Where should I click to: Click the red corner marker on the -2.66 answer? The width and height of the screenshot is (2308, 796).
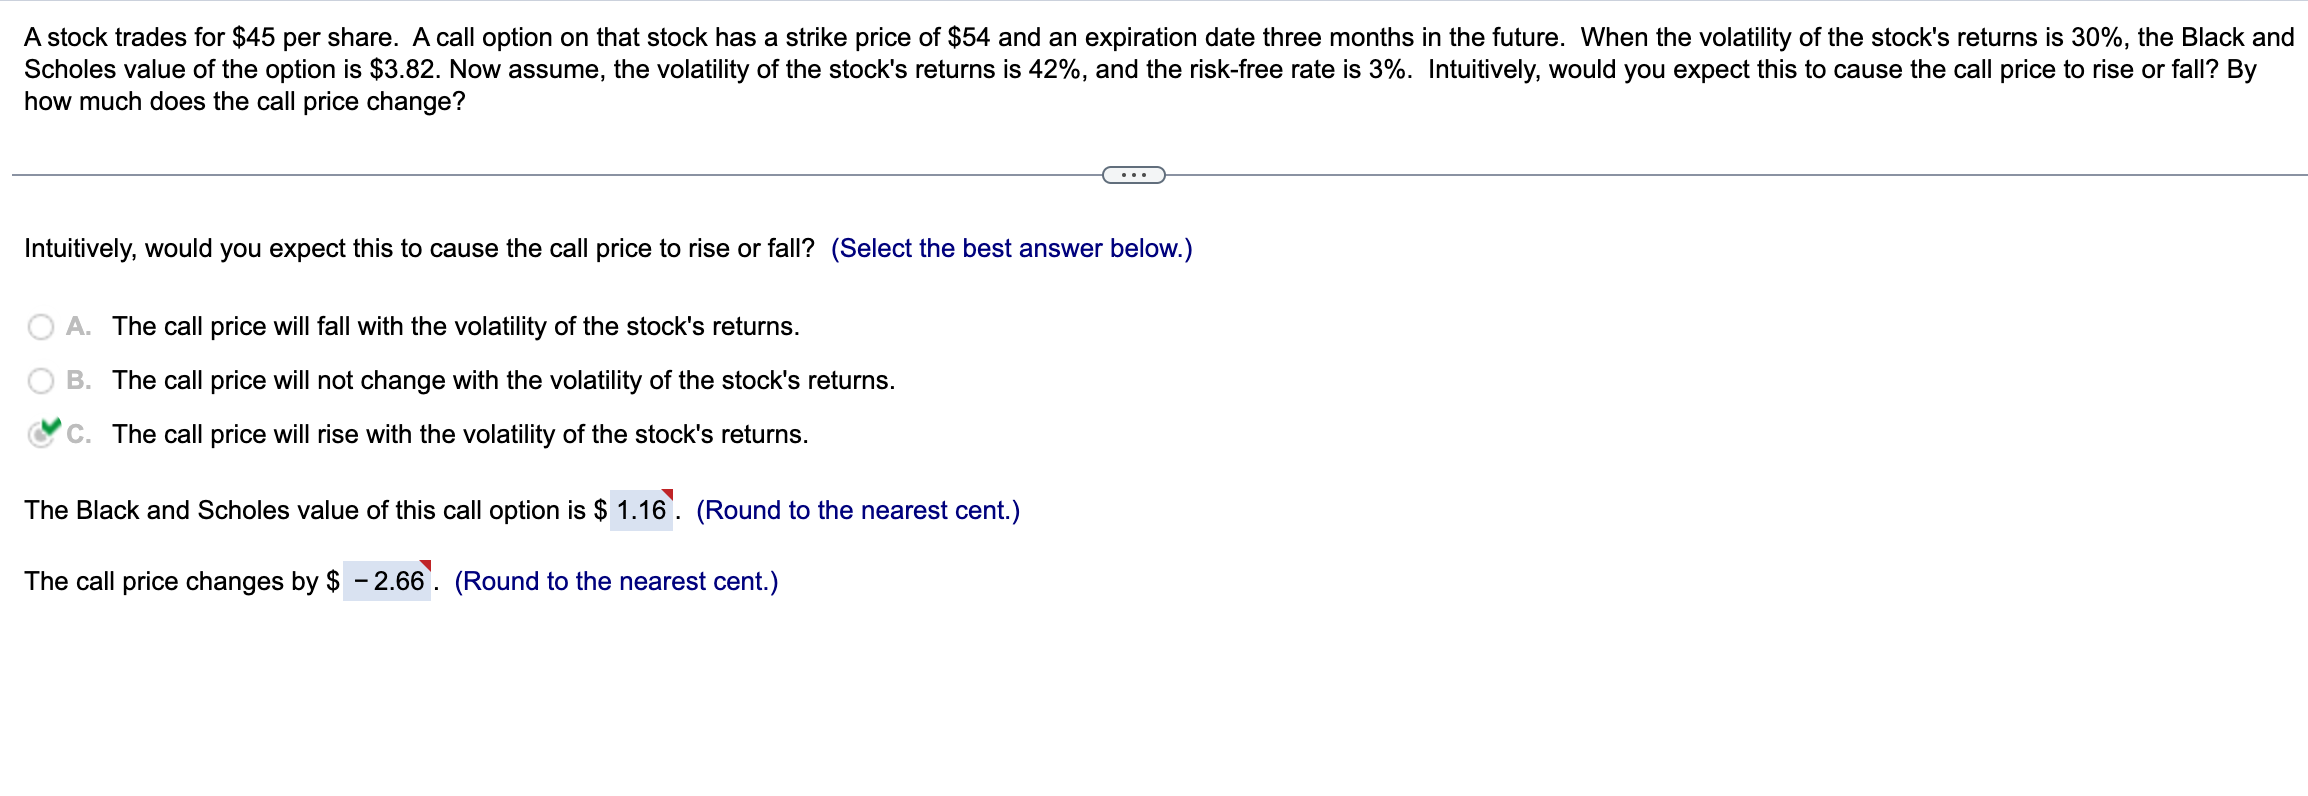[x=427, y=565]
